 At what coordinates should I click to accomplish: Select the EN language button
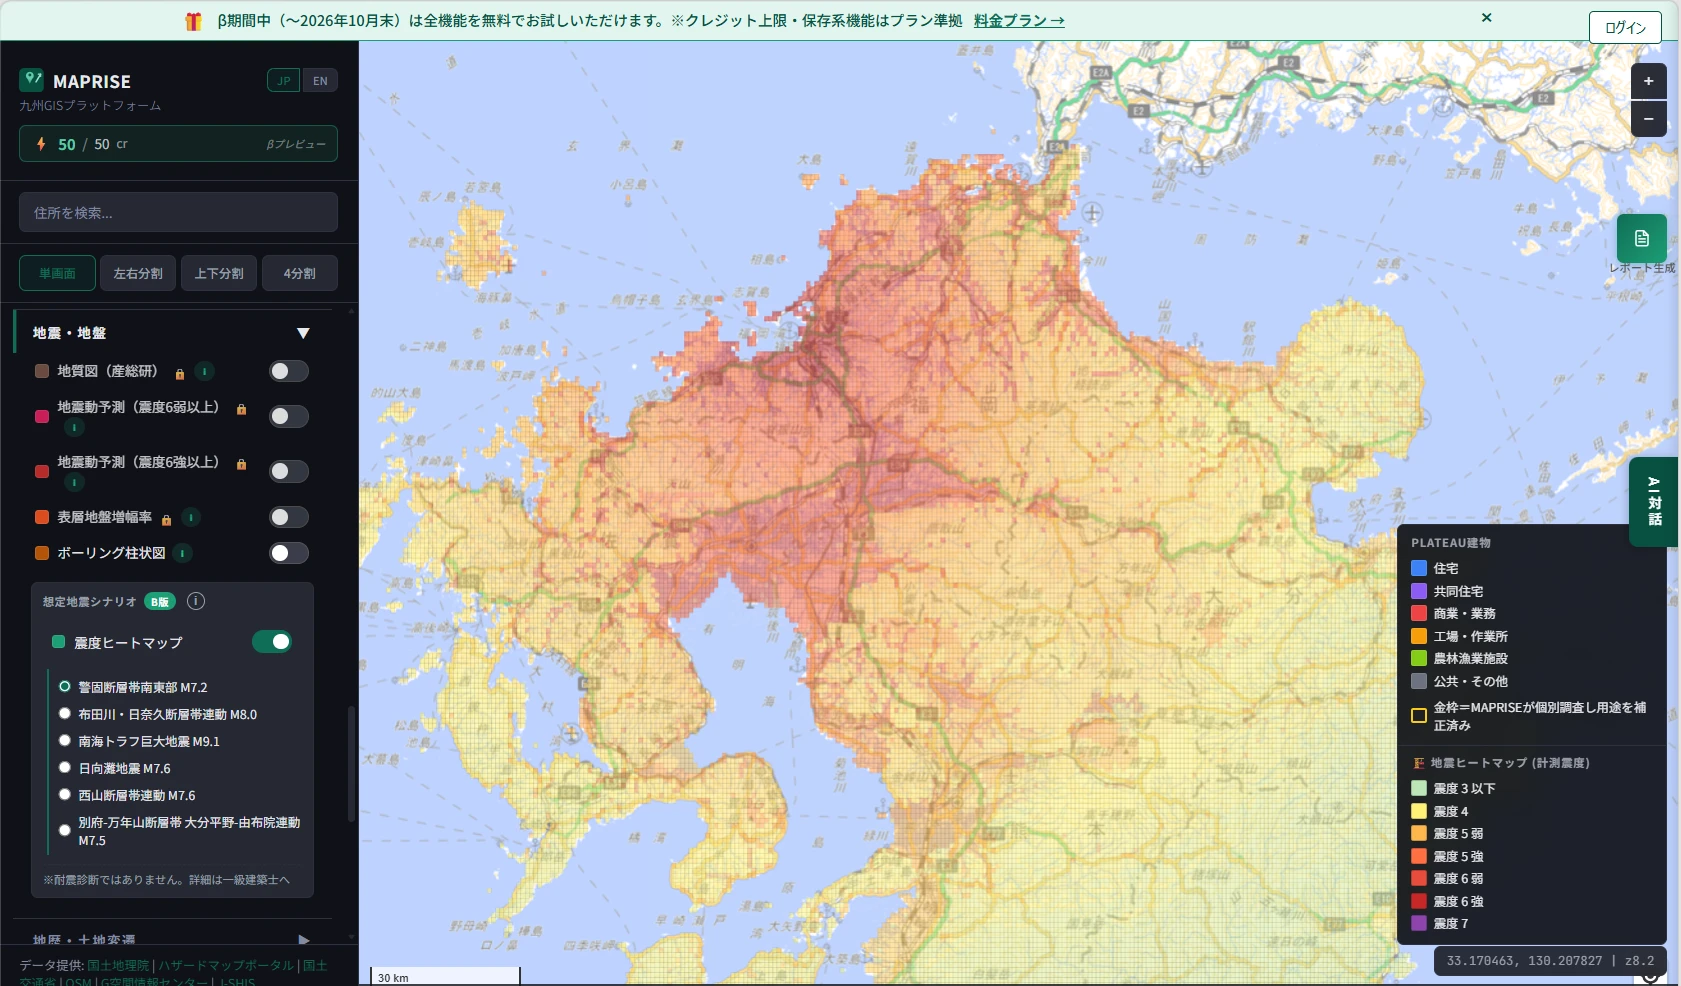320,81
